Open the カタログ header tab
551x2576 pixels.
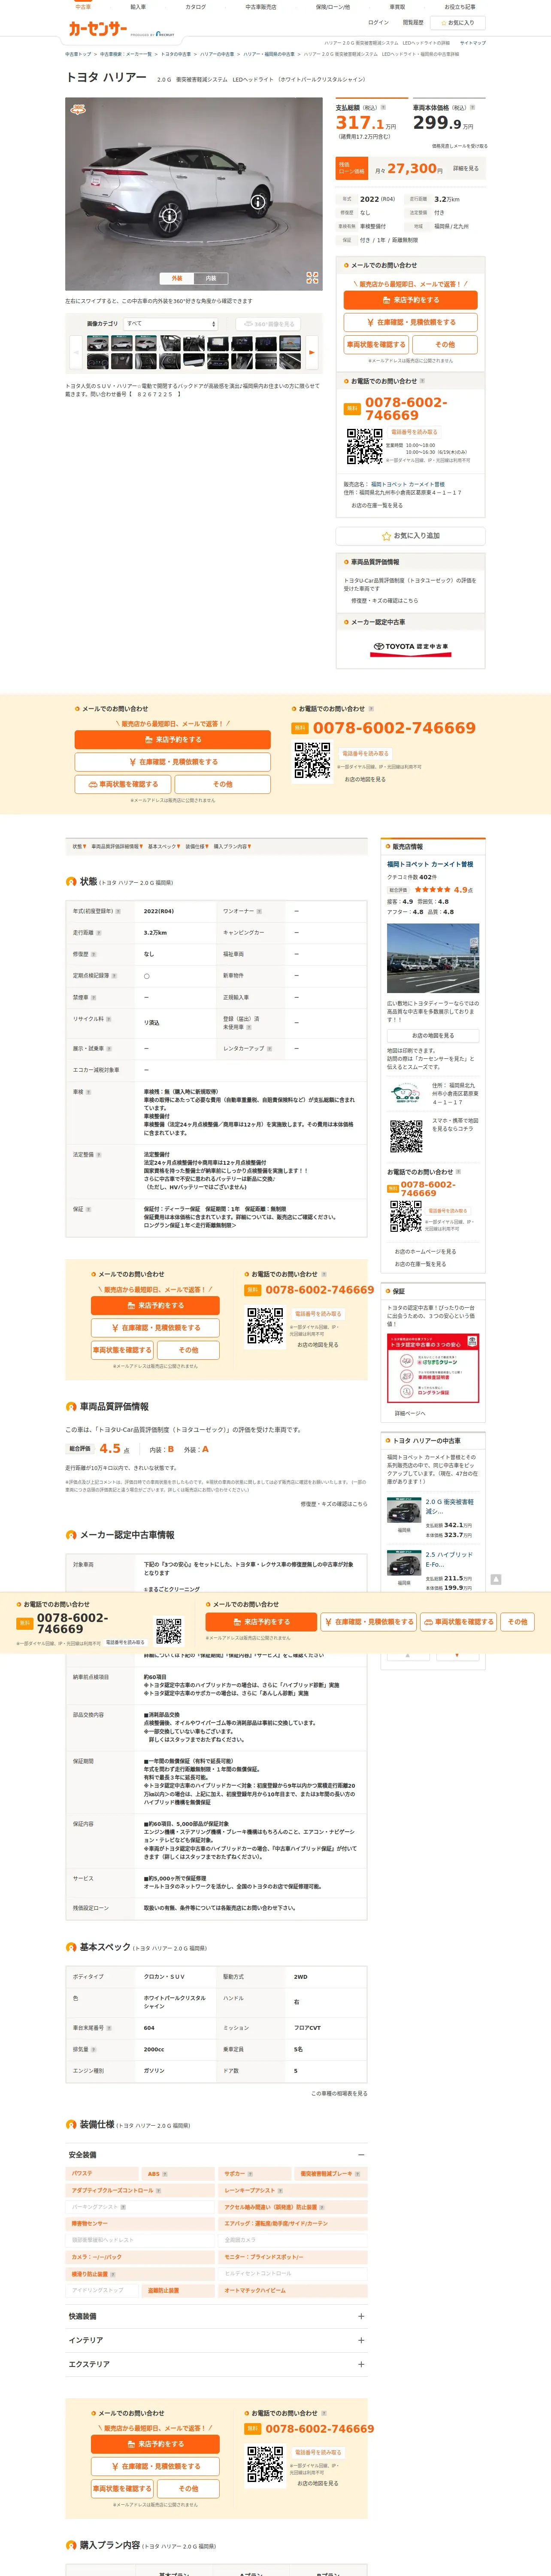click(x=196, y=7)
